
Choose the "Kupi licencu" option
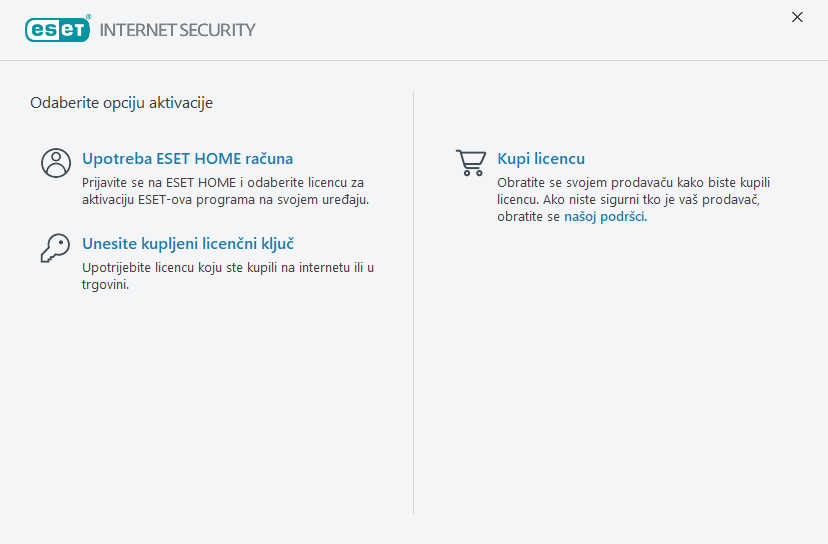click(541, 159)
